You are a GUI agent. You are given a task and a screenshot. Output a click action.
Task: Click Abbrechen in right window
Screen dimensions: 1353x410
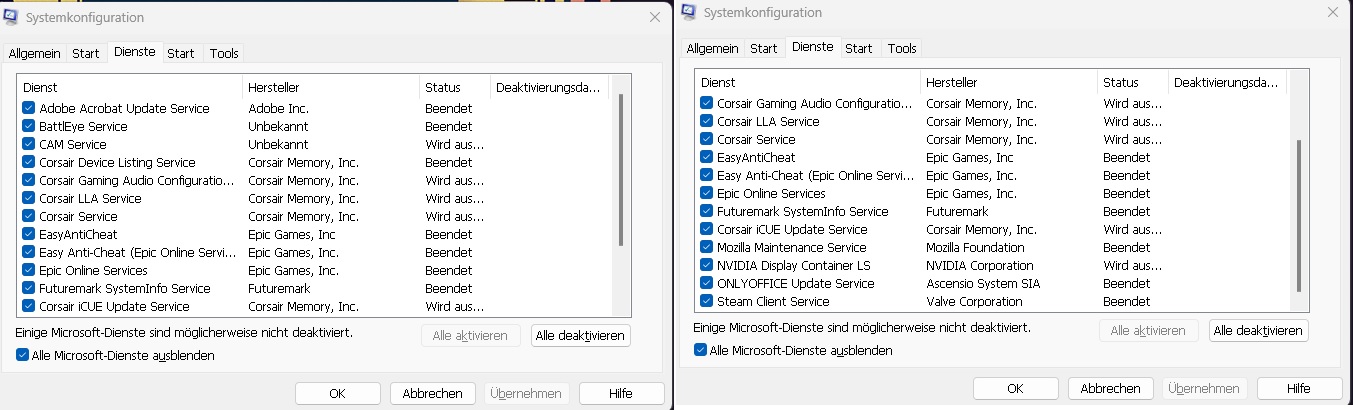pos(1110,388)
